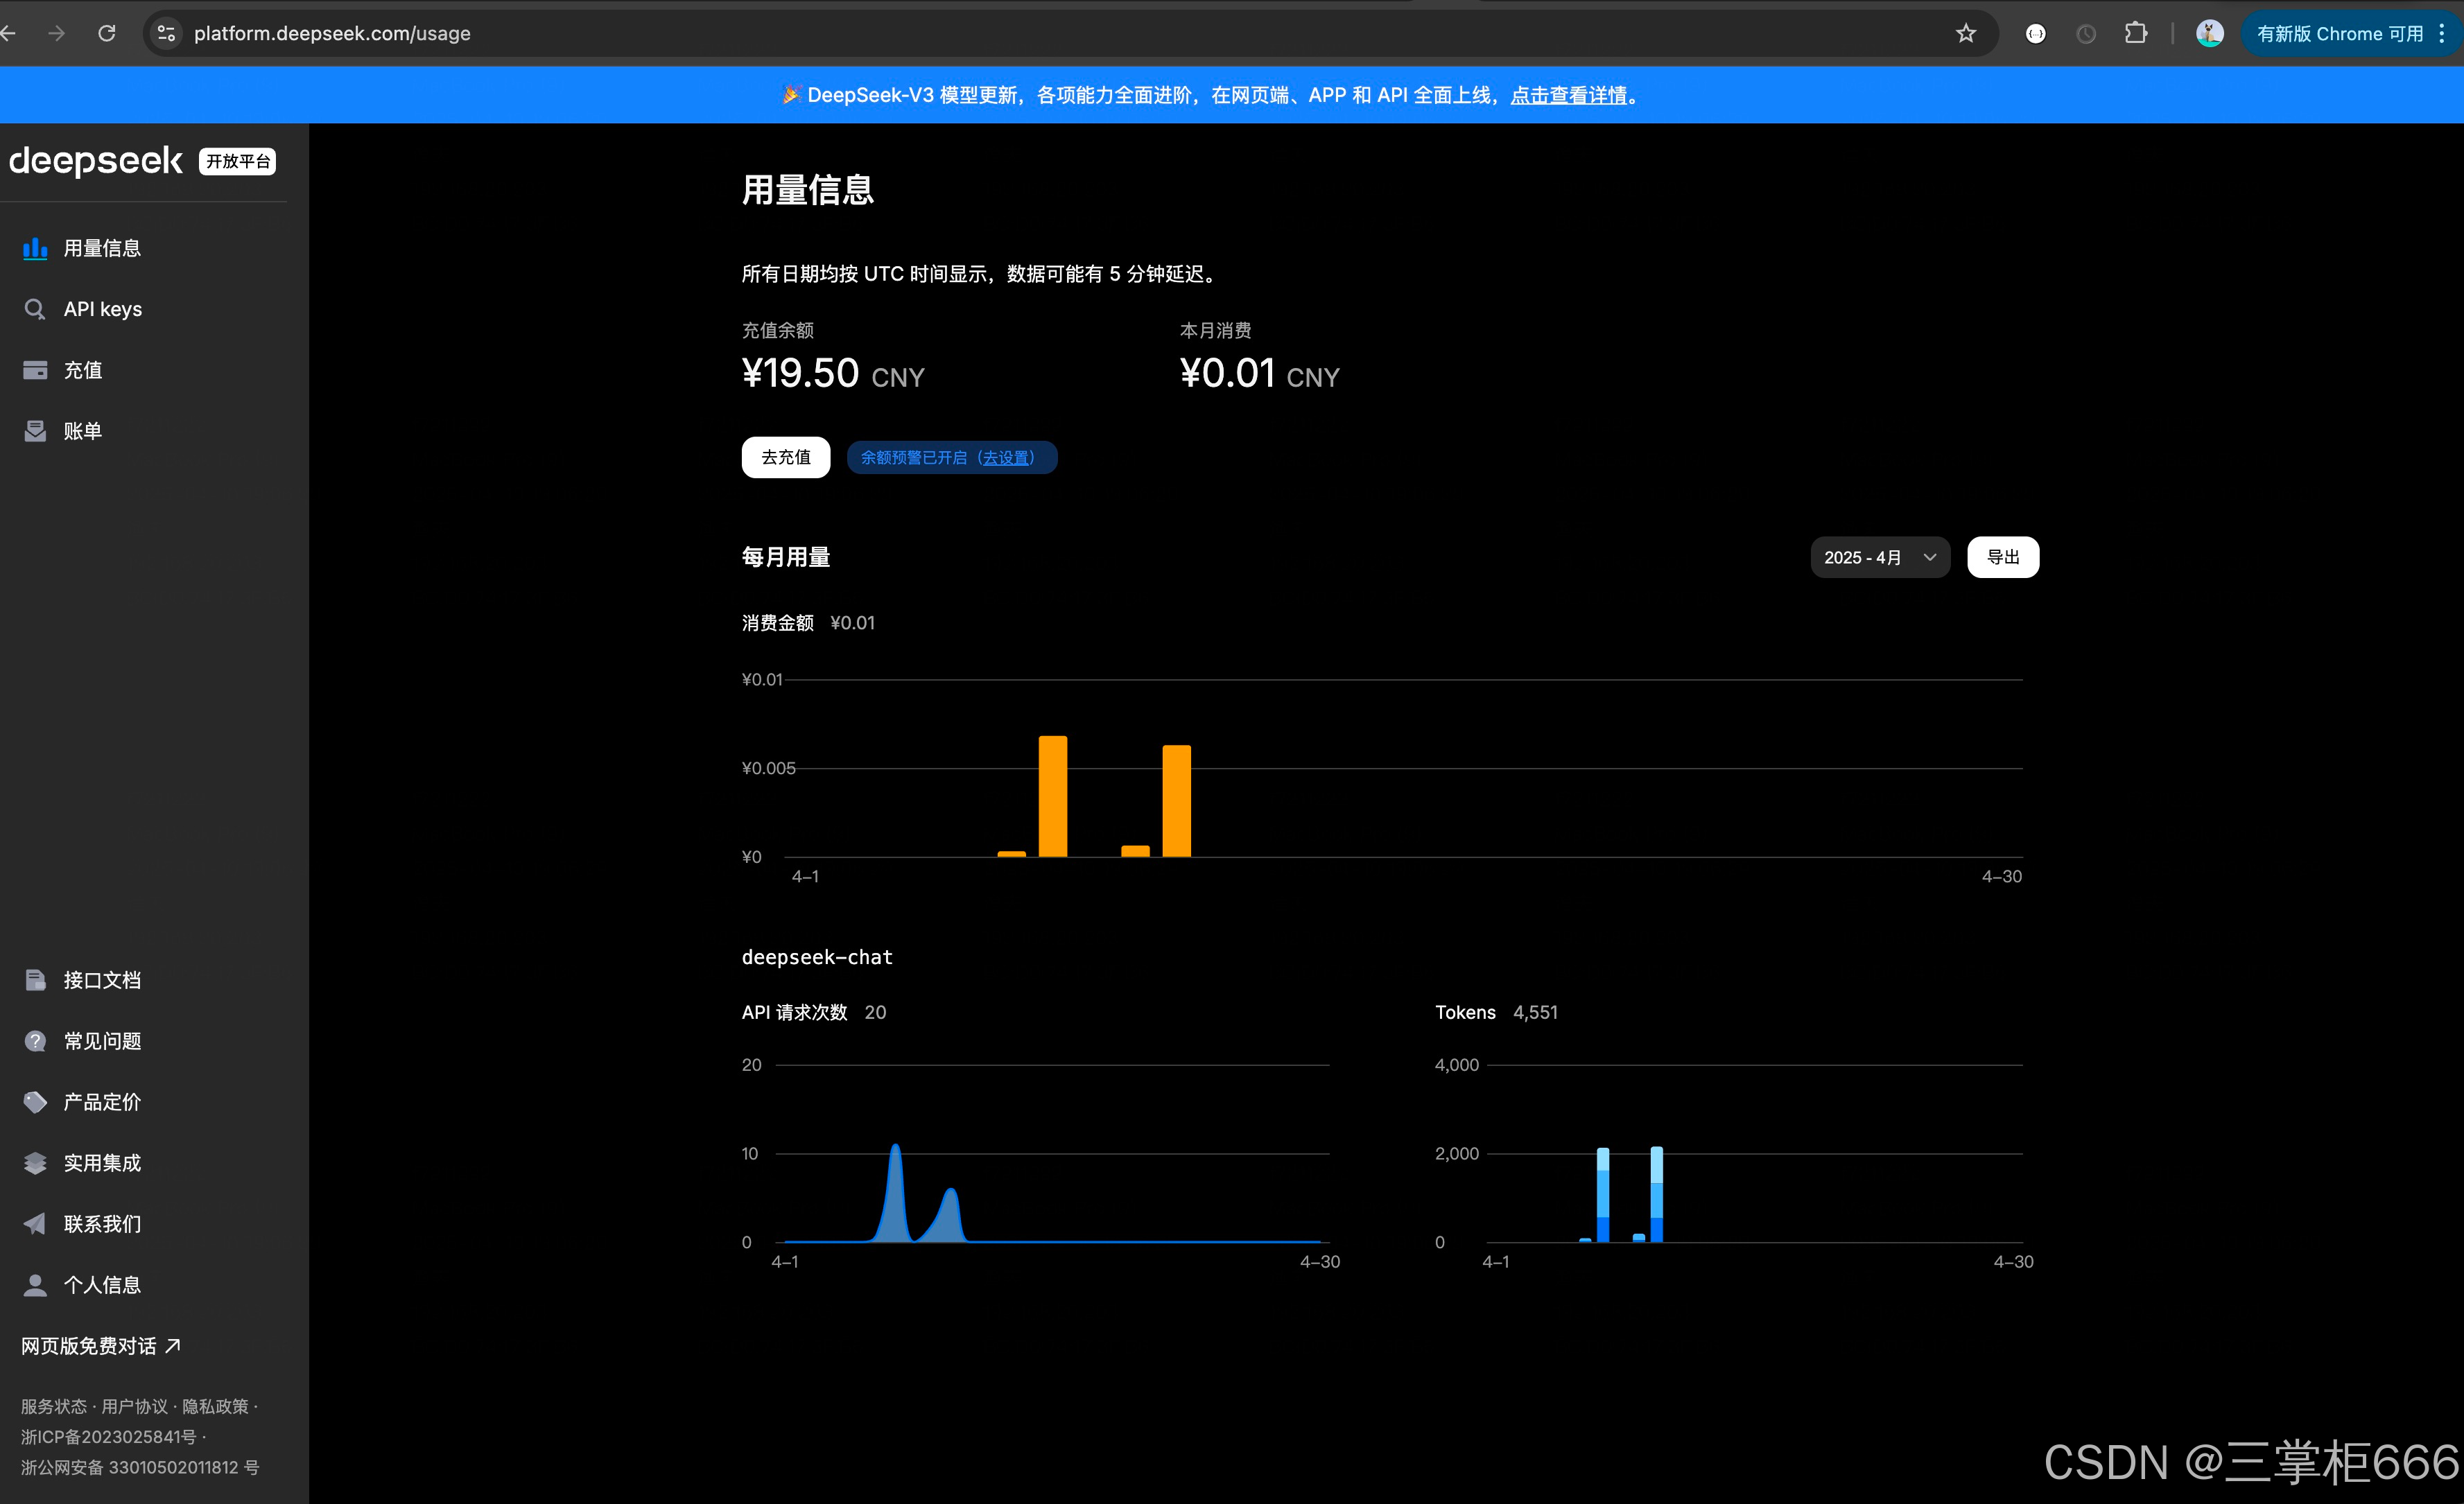Open the 点击查看详情 banner link
Image resolution: width=2464 pixels, height=1504 pixels.
click(x=1568, y=95)
